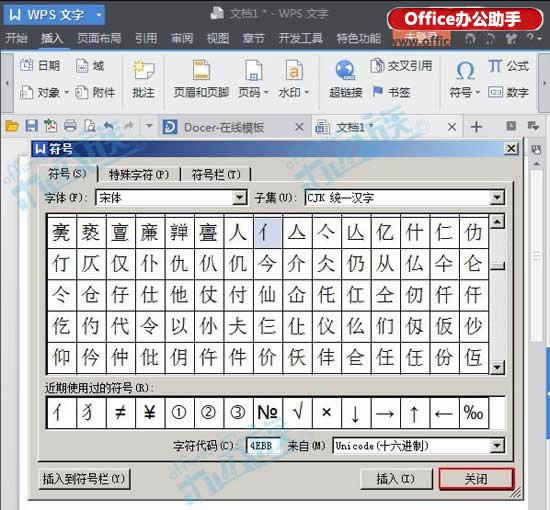Click the symbol grid scrollbar thumb
The width and height of the screenshot is (550, 510).
click(x=497, y=267)
